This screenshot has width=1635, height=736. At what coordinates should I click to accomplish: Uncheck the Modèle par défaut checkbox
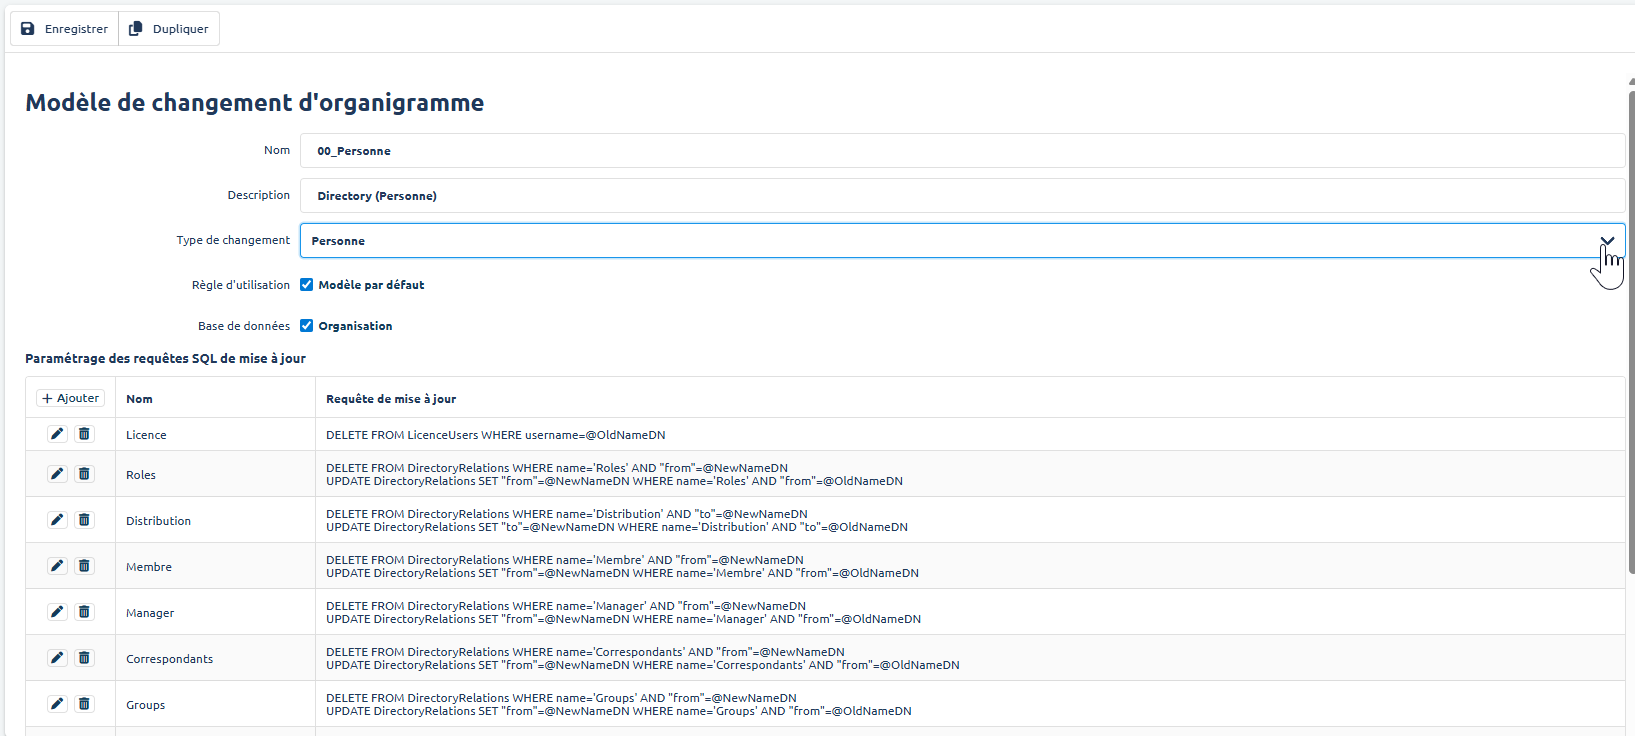pos(307,285)
